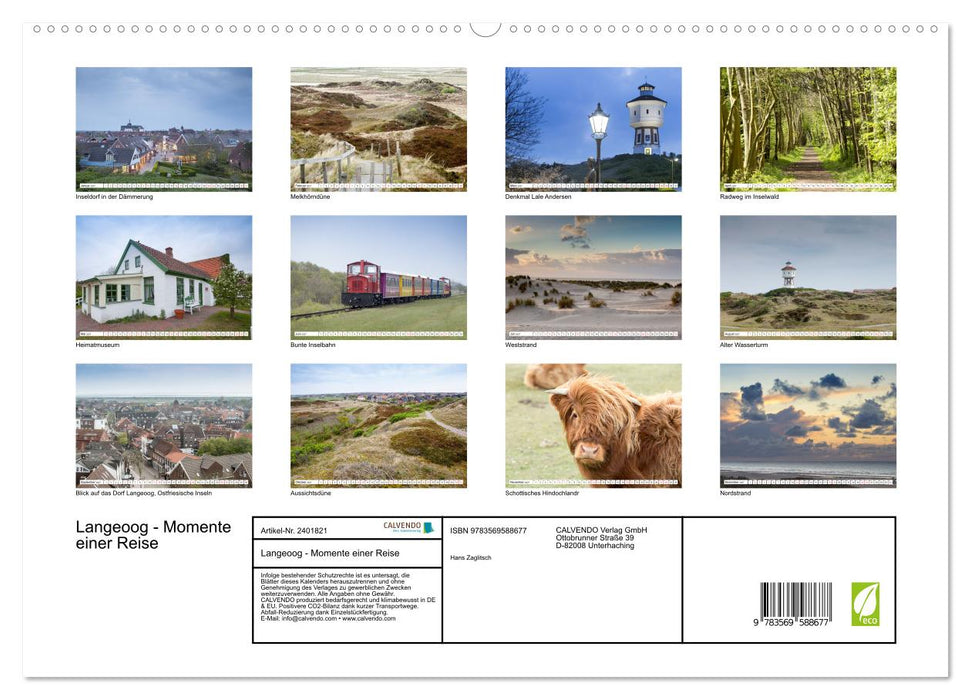Open the Radweg im Inselwald photo
The width and height of the screenshot is (971, 700).
click(x=808, y=129)
